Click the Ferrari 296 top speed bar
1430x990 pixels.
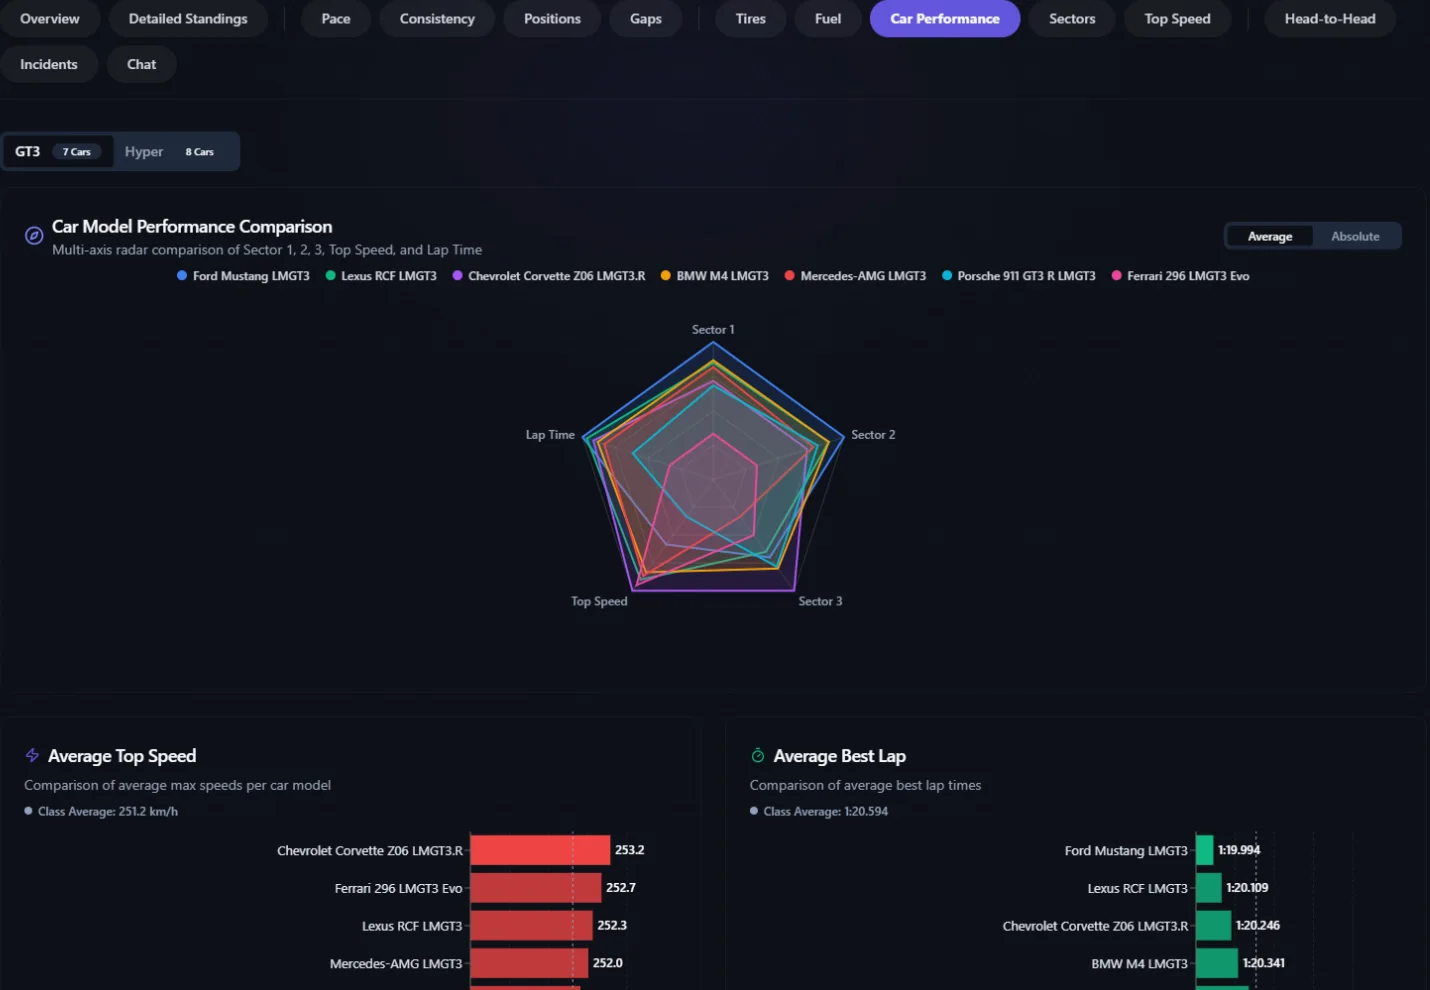pos(536,888)
